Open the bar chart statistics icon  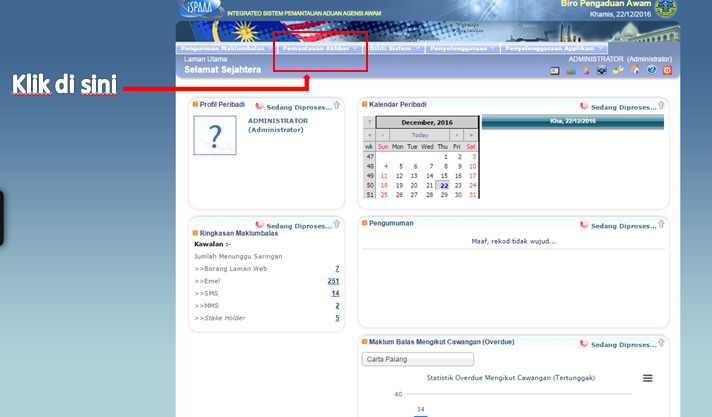[571, 71]
